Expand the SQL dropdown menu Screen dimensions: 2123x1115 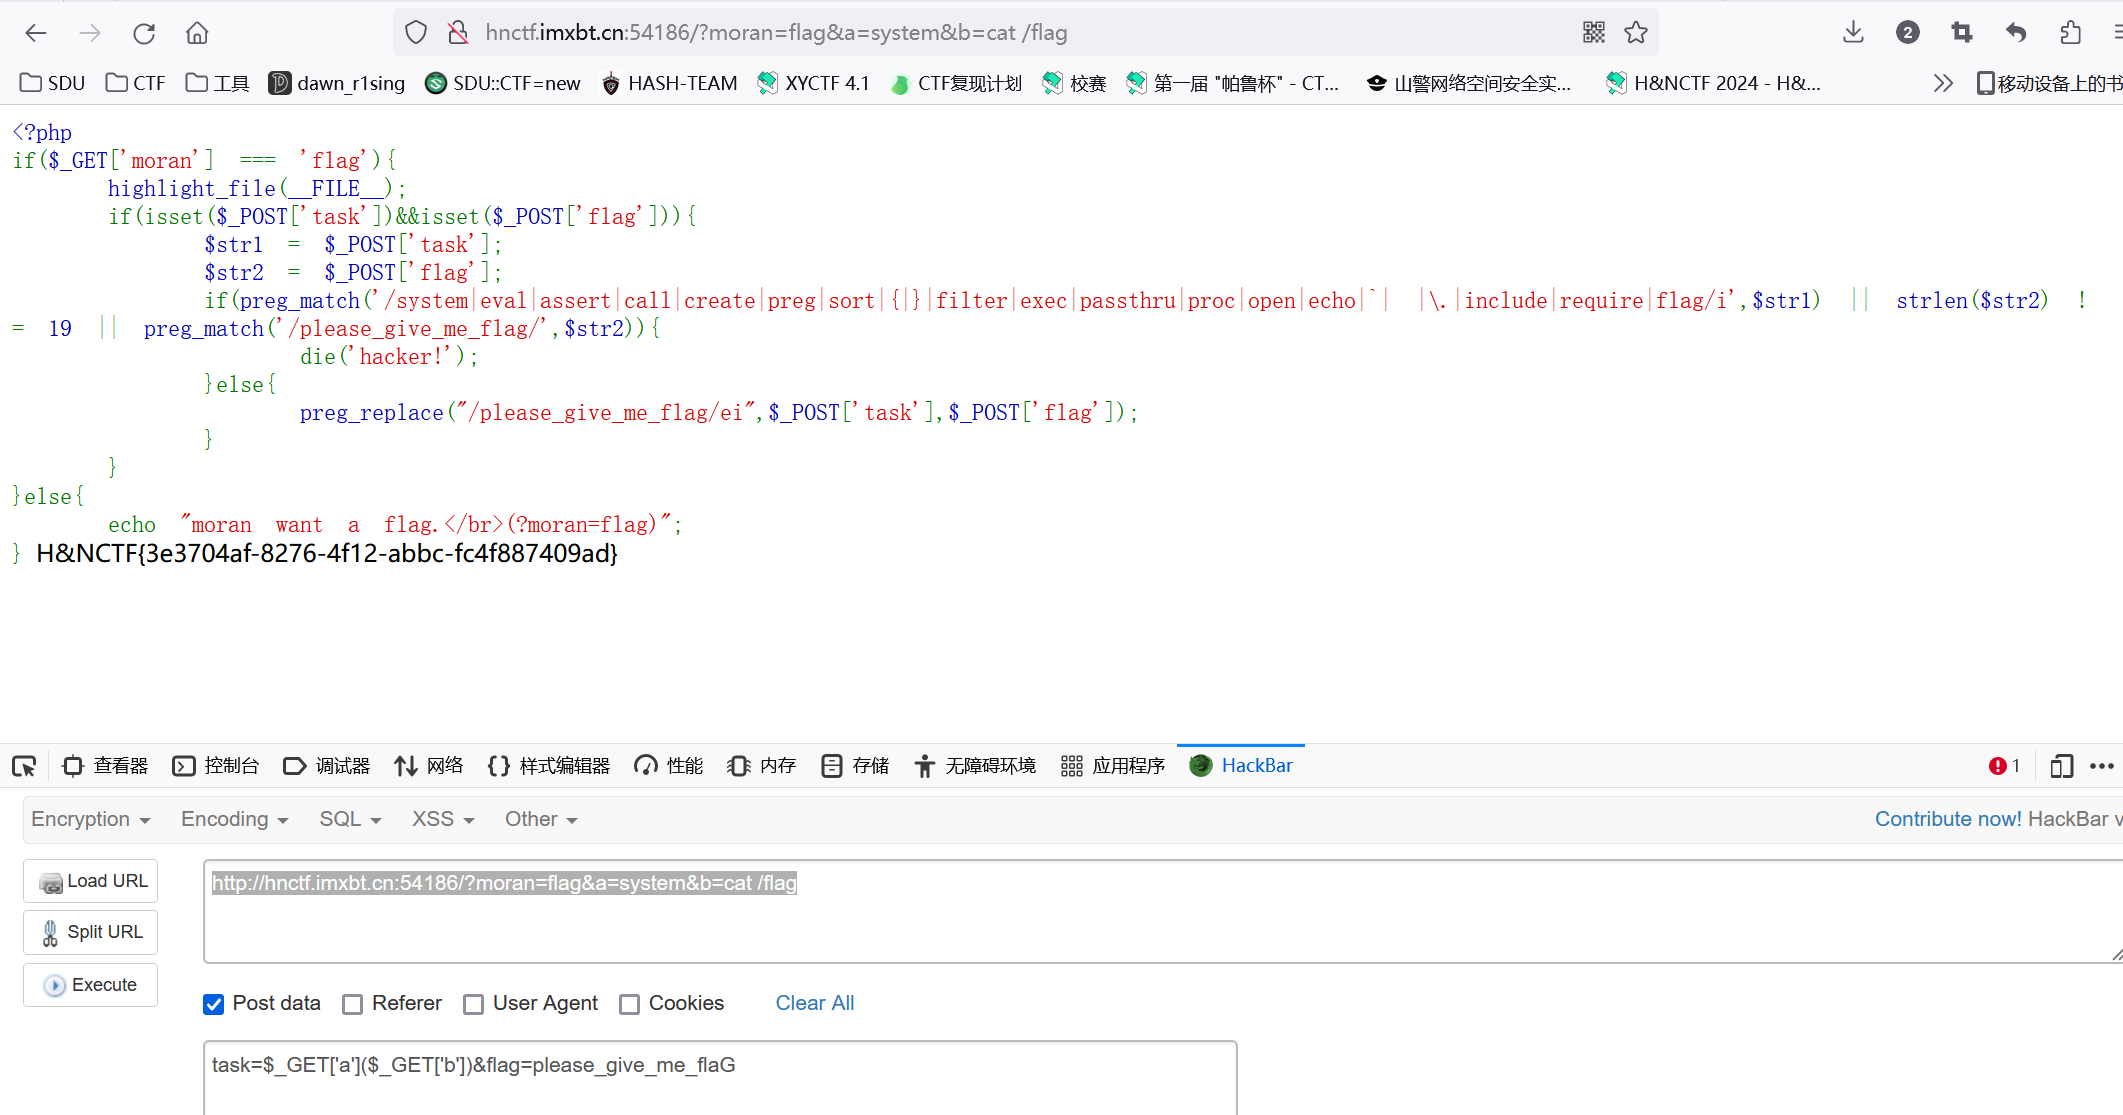350,819
